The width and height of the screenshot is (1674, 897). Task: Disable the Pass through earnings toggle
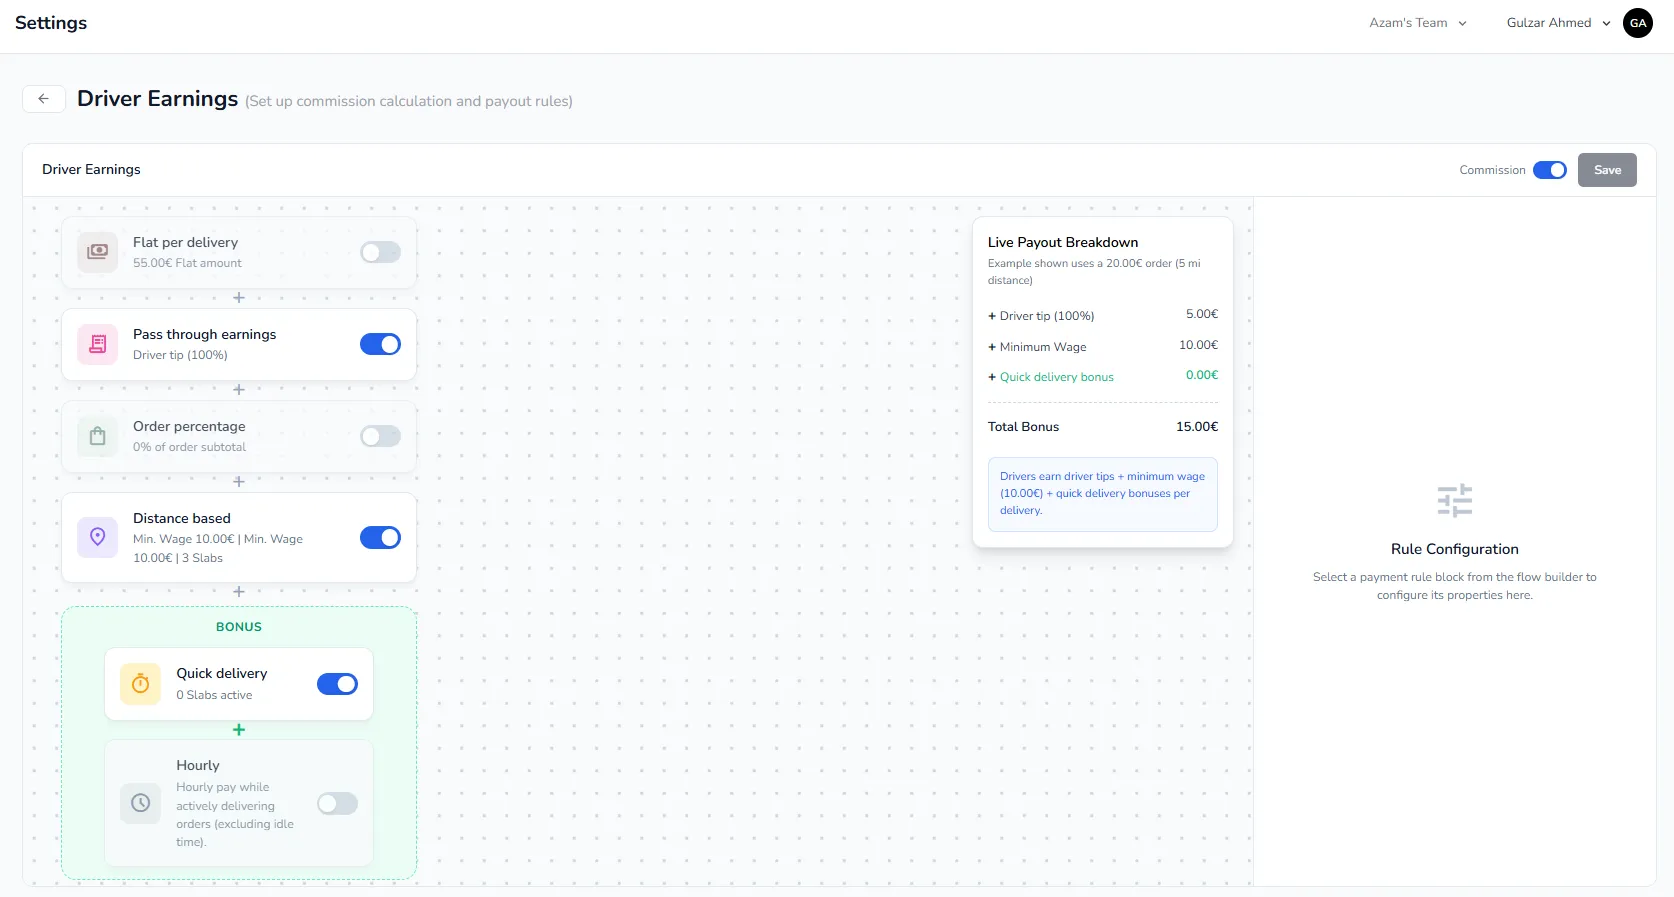380,344
